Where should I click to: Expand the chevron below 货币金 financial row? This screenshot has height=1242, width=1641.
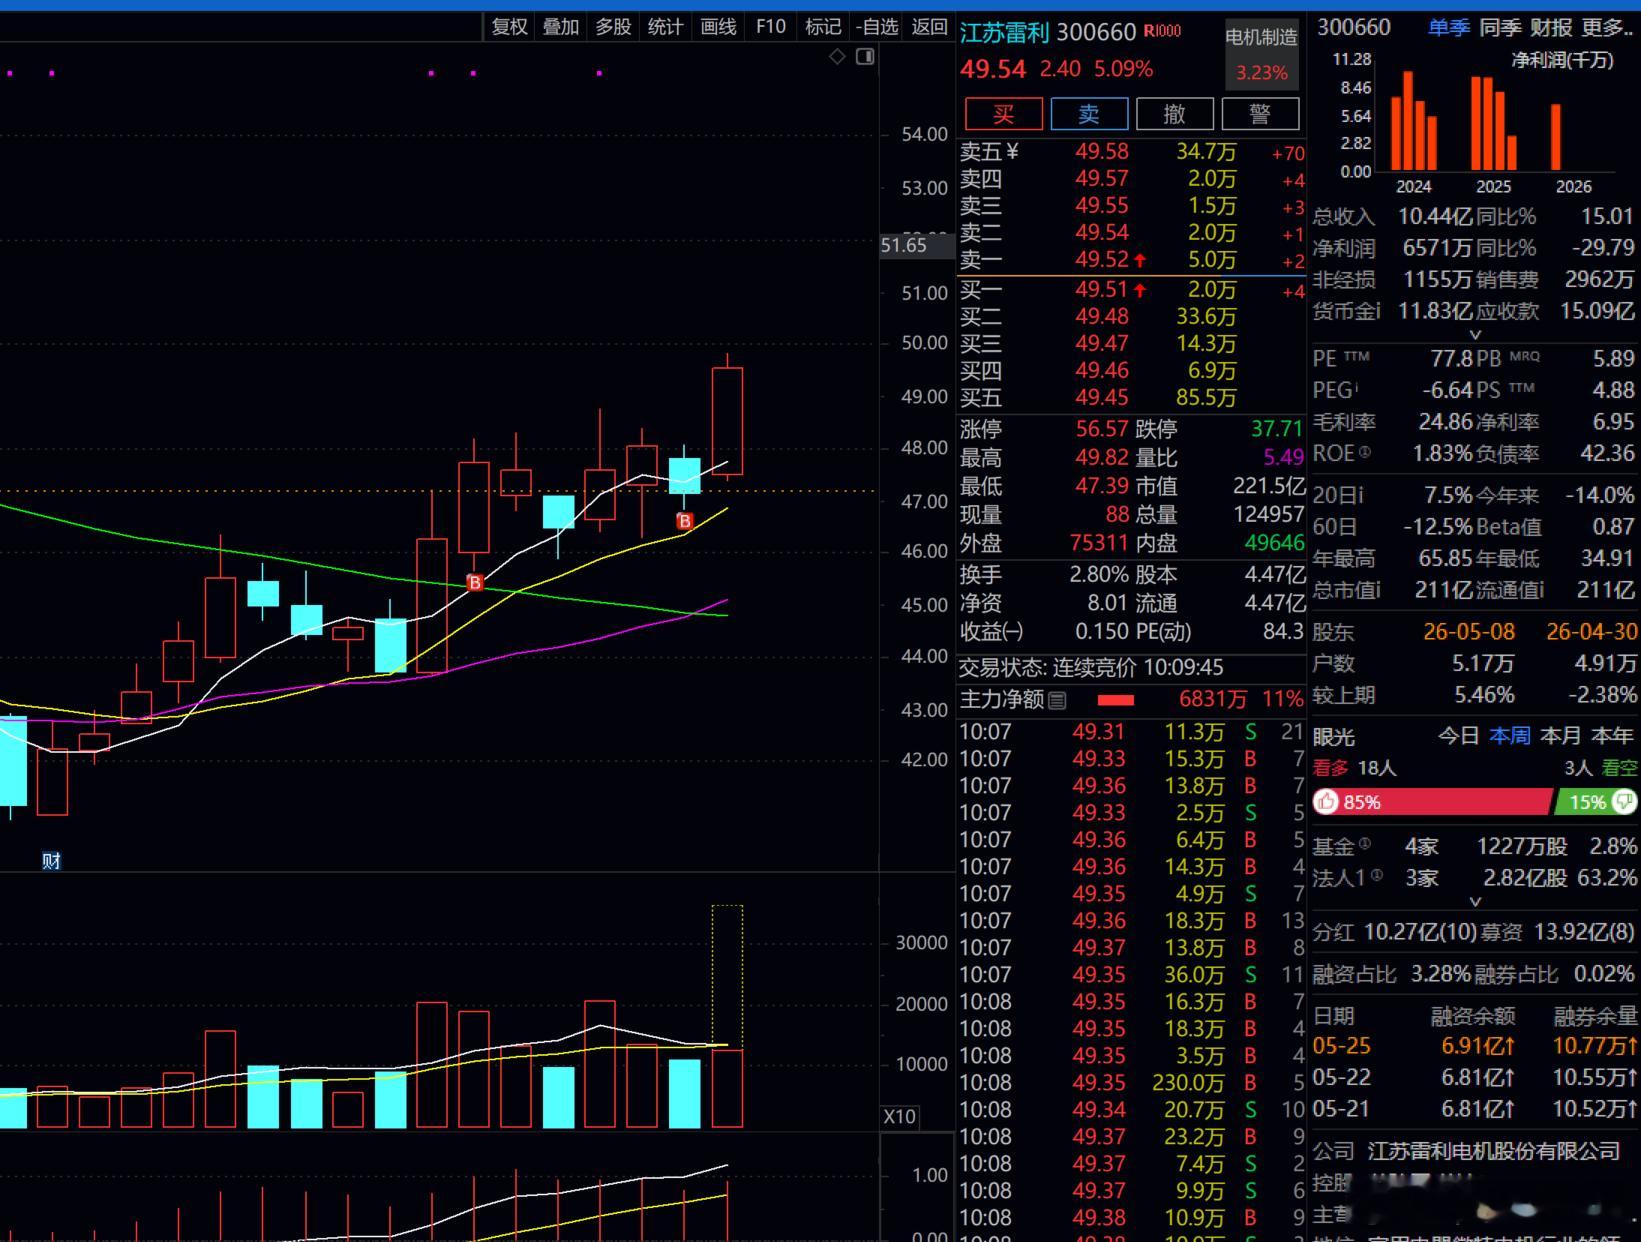pos(1474,335)
